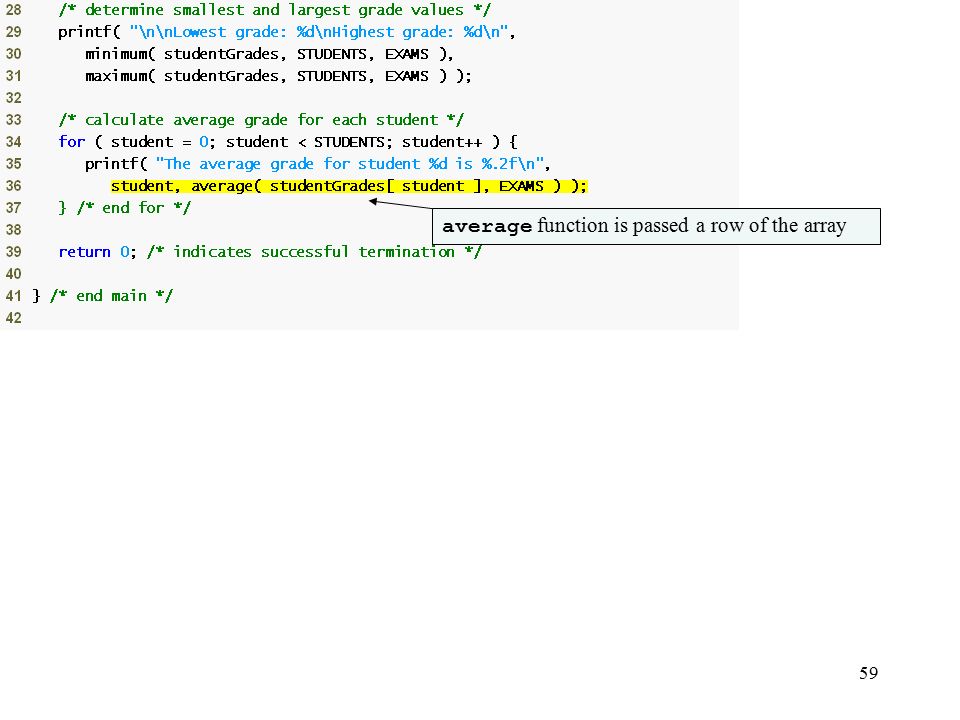Click line number 28
This screenshot has width=960, height=720.
pyautogui.click(x=13, y=10)
